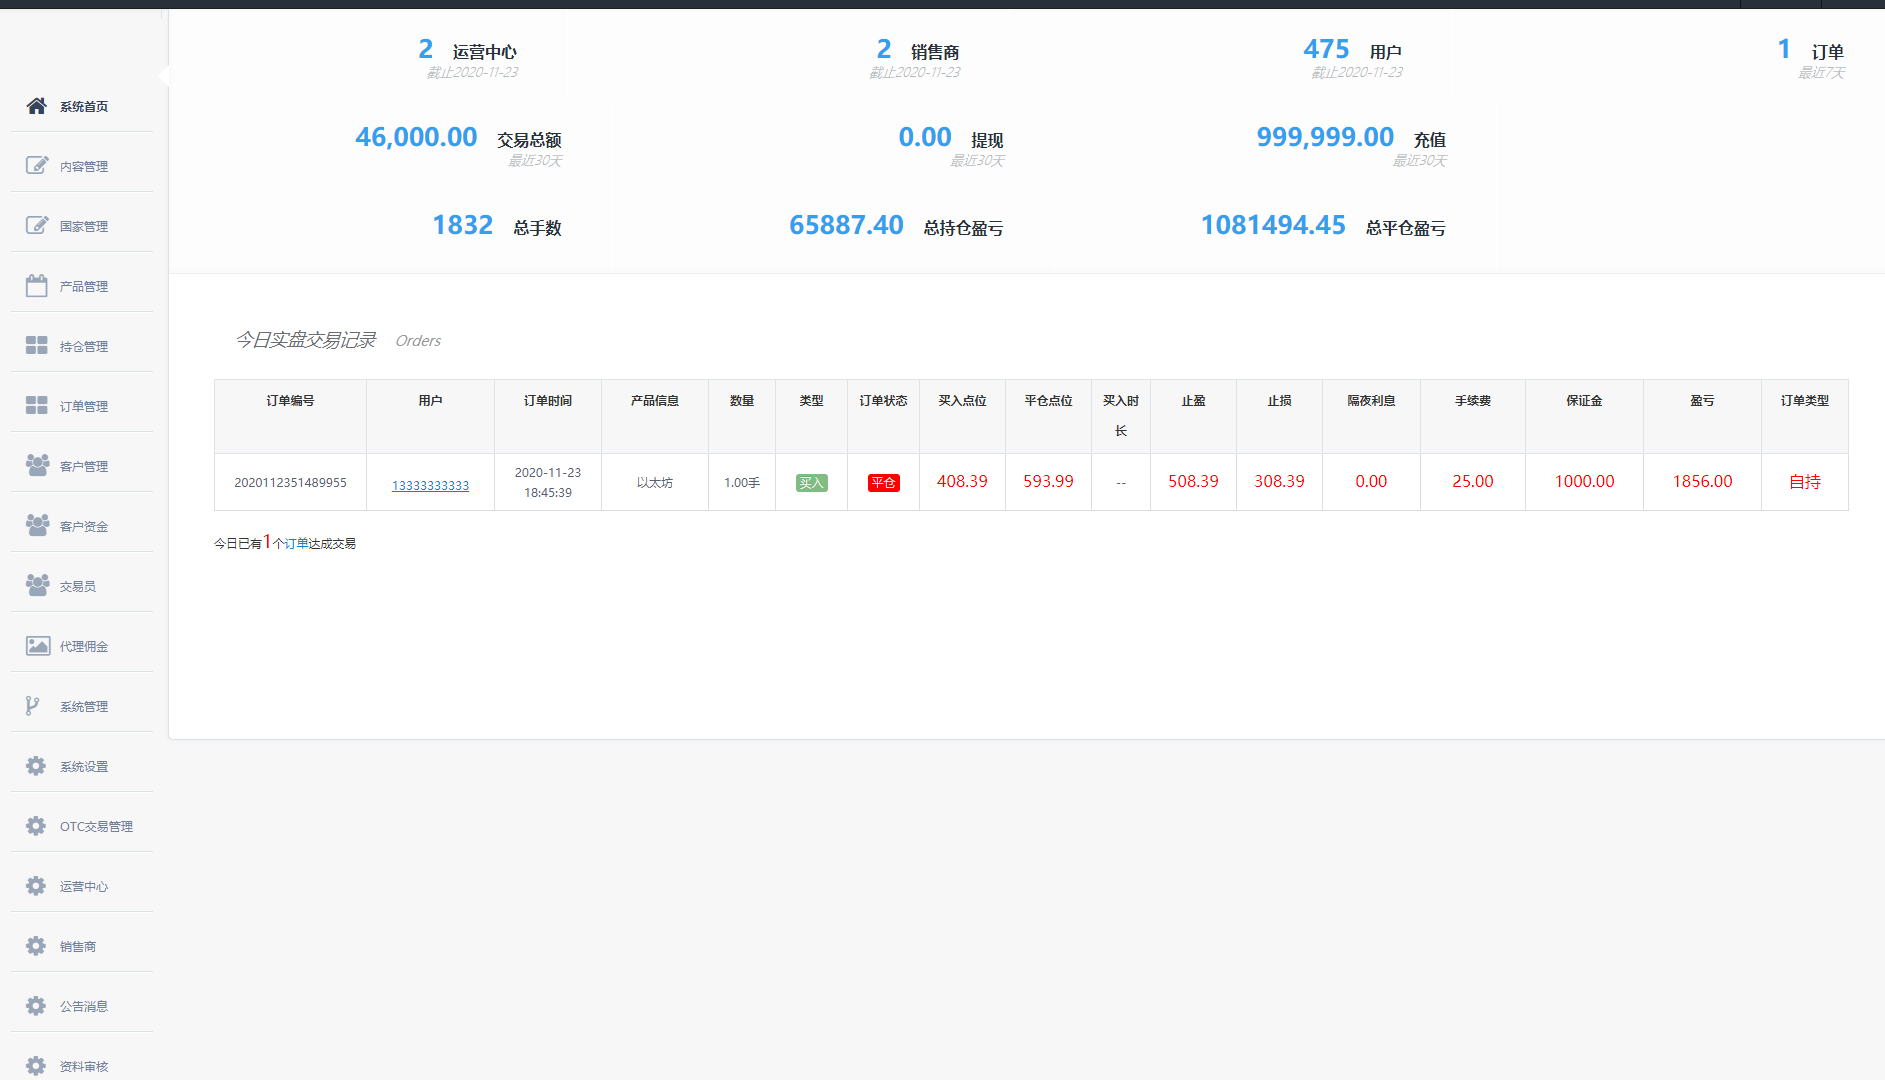
Task: Collapse the sidebar using the arrow marker
Action: coord(164,74)
